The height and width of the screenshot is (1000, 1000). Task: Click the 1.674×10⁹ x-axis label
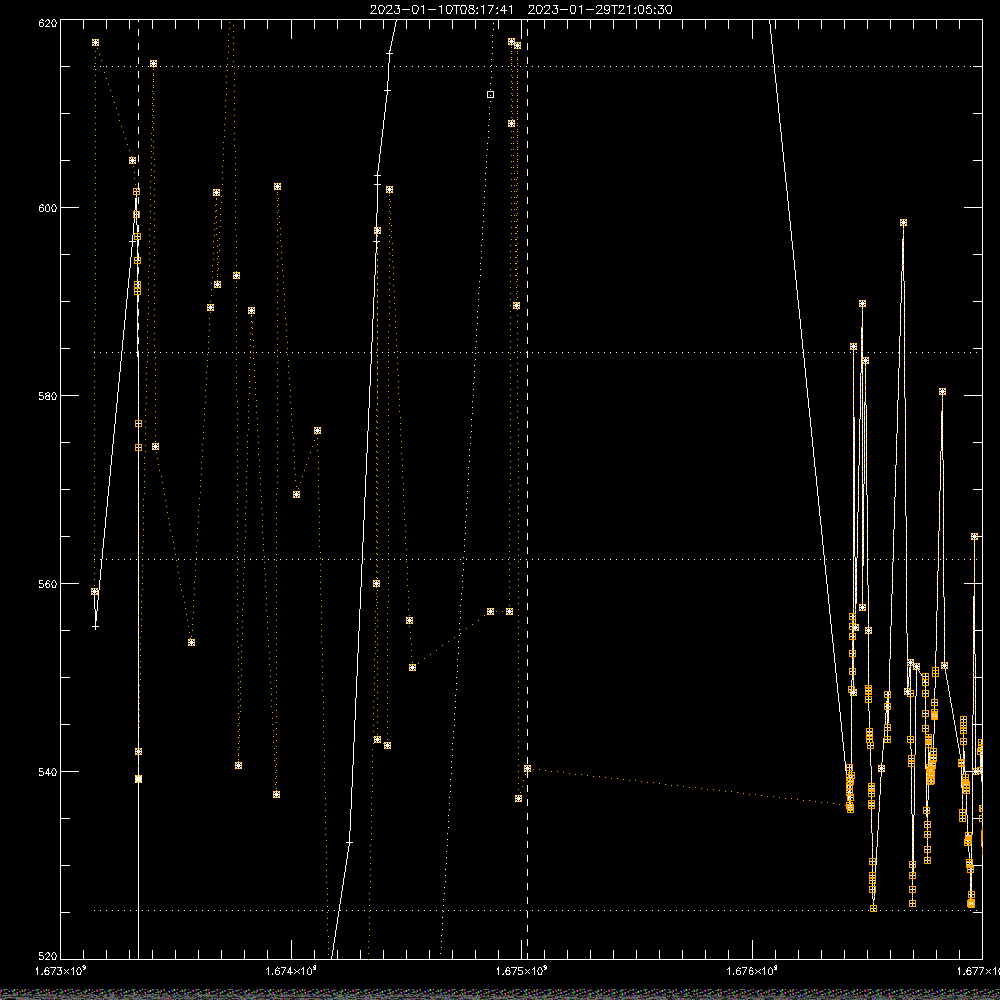tap(291, 971)
